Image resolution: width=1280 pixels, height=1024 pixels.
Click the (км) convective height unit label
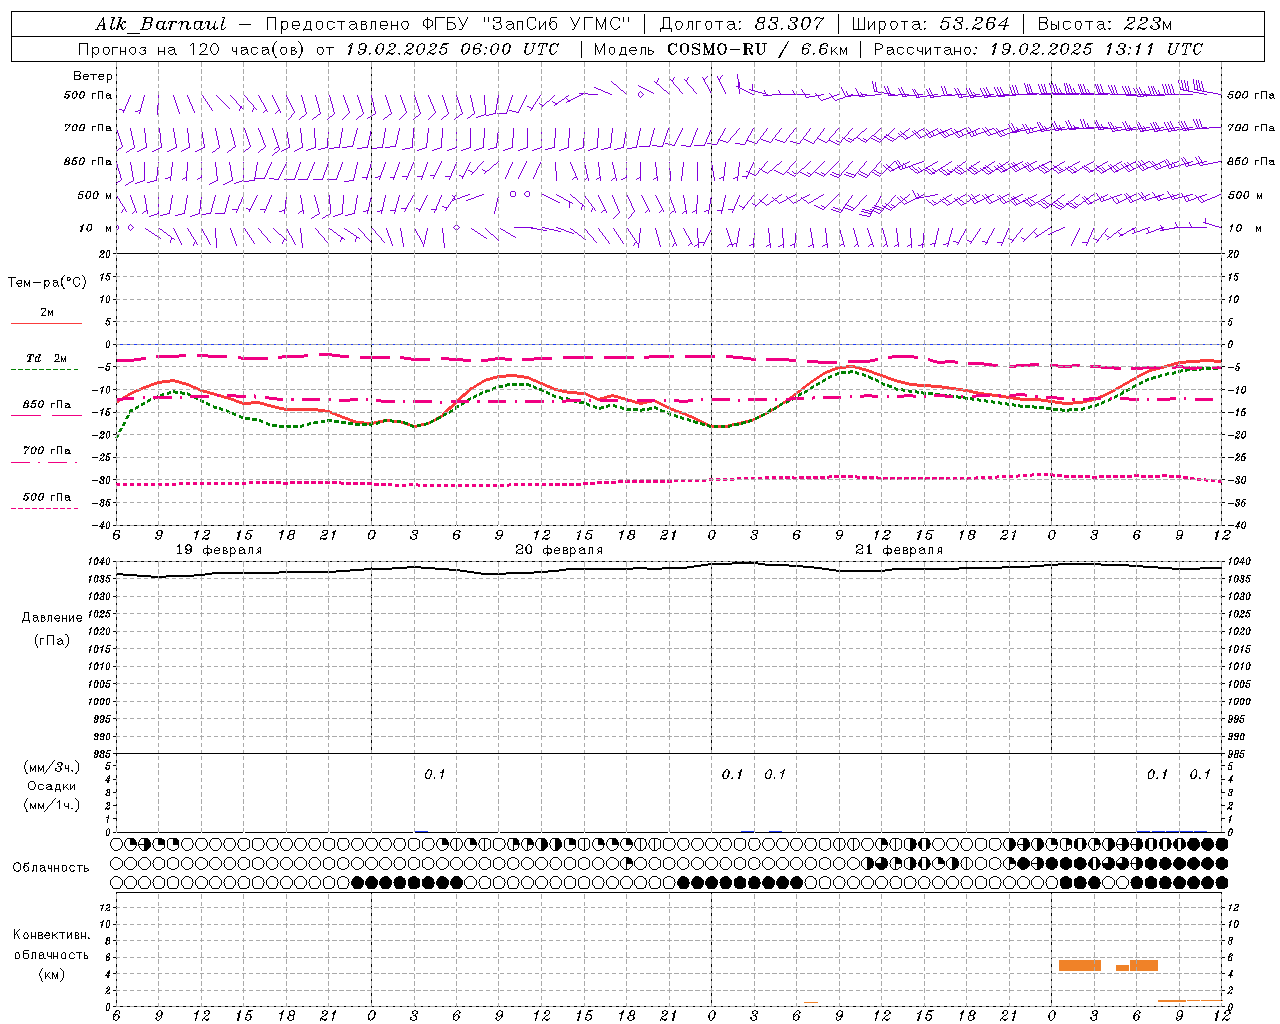tap(52, 974)
